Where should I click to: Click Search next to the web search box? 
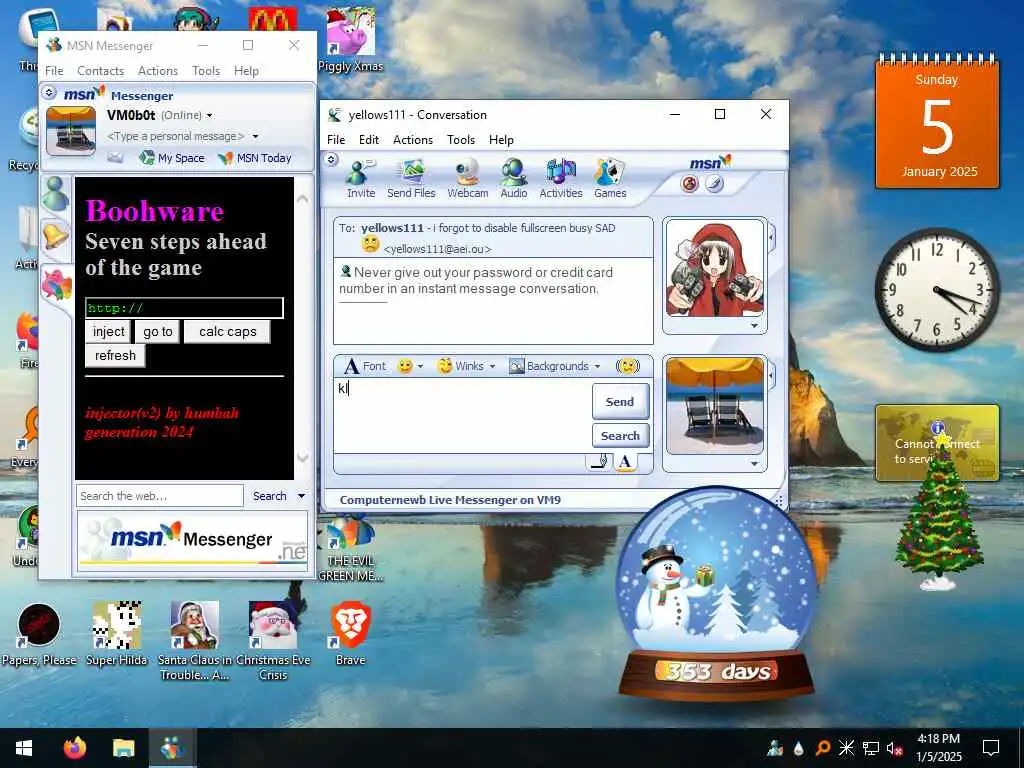coord(270,496)
